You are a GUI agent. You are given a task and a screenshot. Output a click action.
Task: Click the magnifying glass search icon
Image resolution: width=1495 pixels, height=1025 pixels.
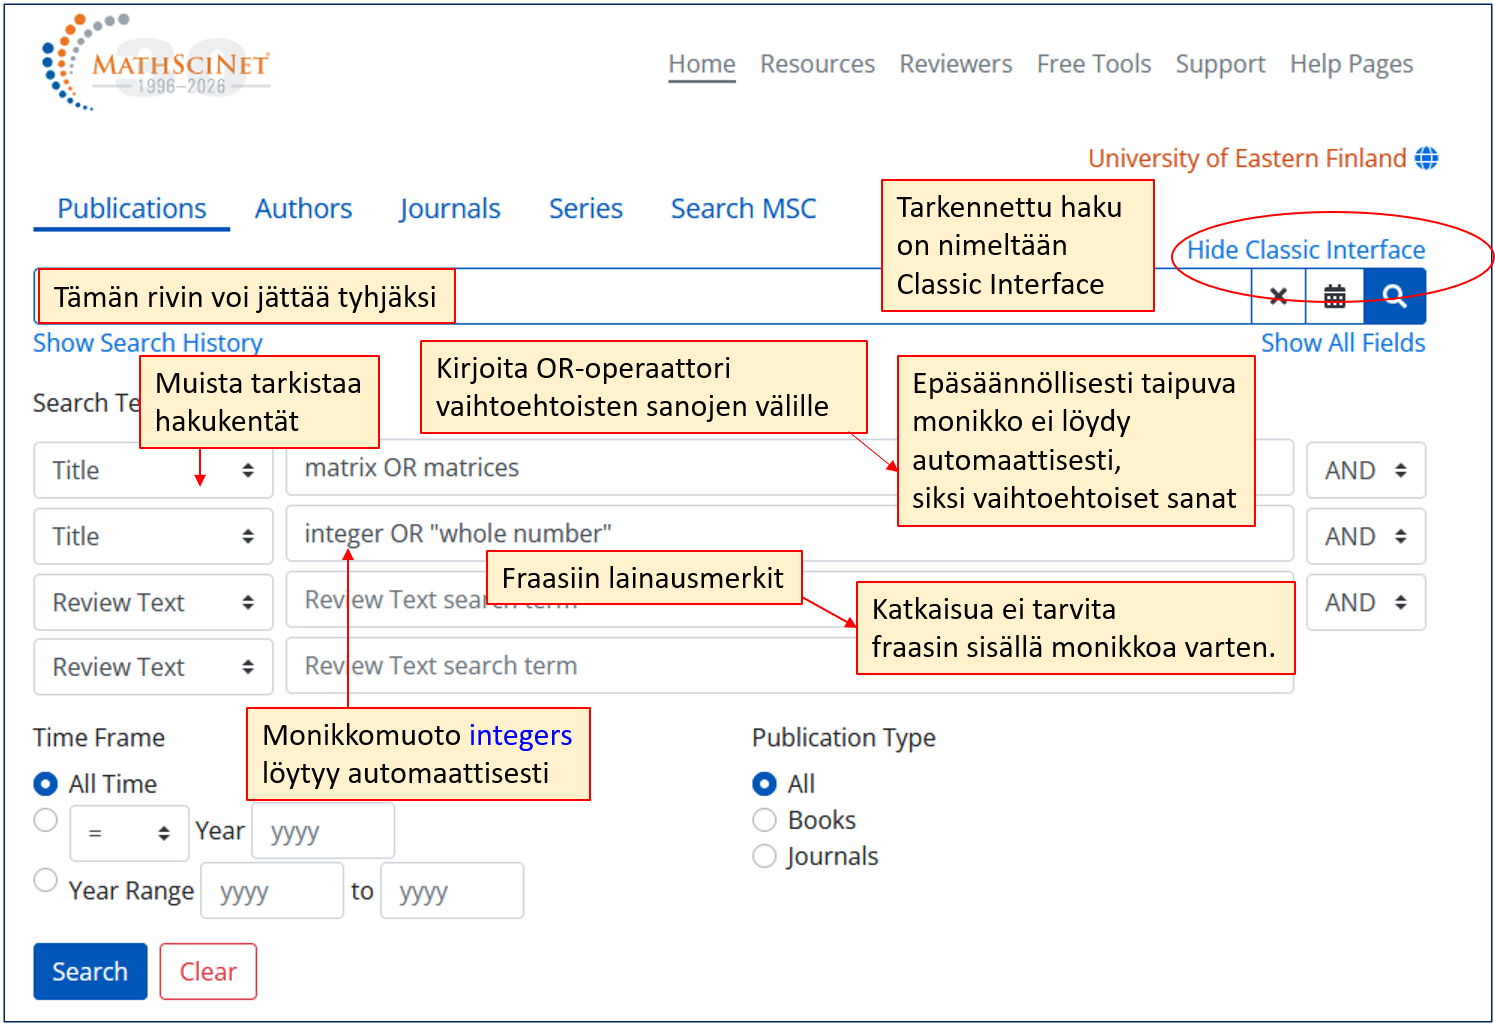[x=1395, y=296]
